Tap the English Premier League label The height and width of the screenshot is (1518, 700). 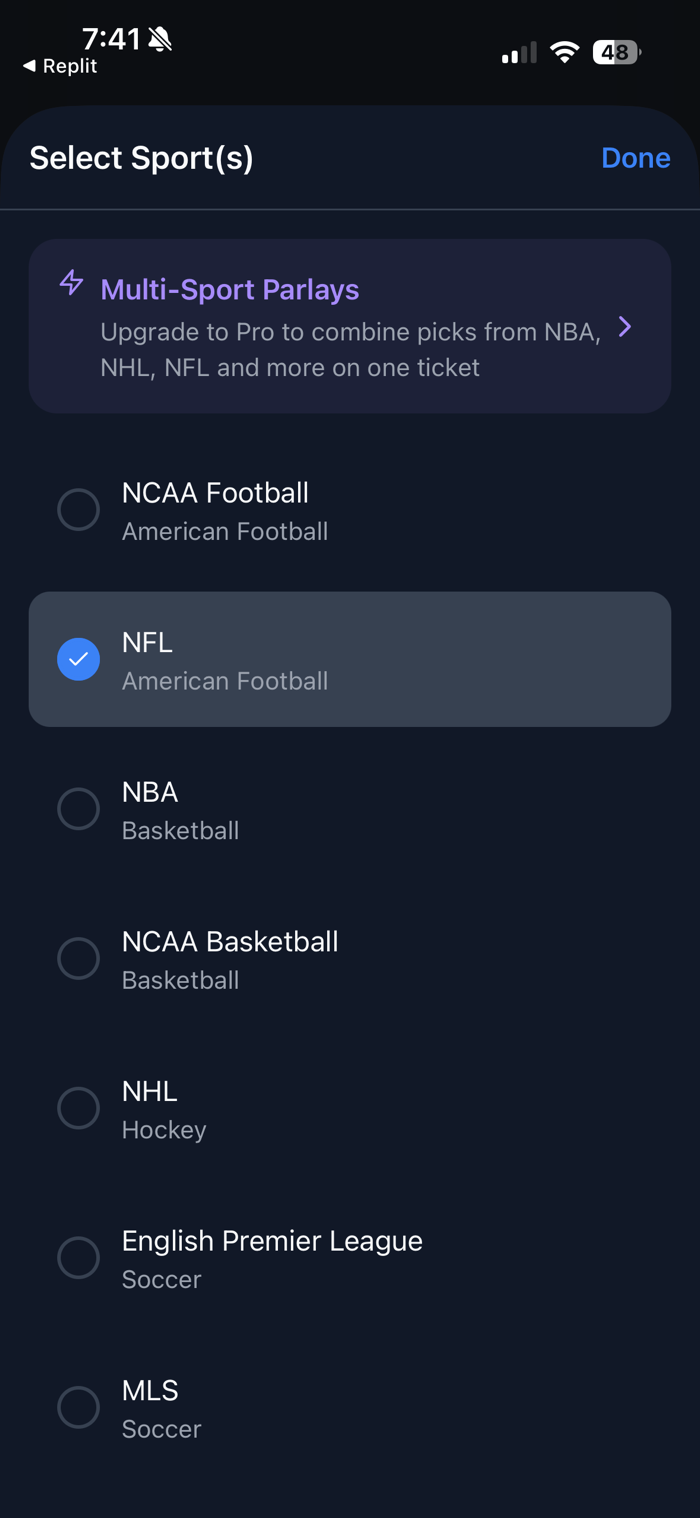(x=272, y=1241)
